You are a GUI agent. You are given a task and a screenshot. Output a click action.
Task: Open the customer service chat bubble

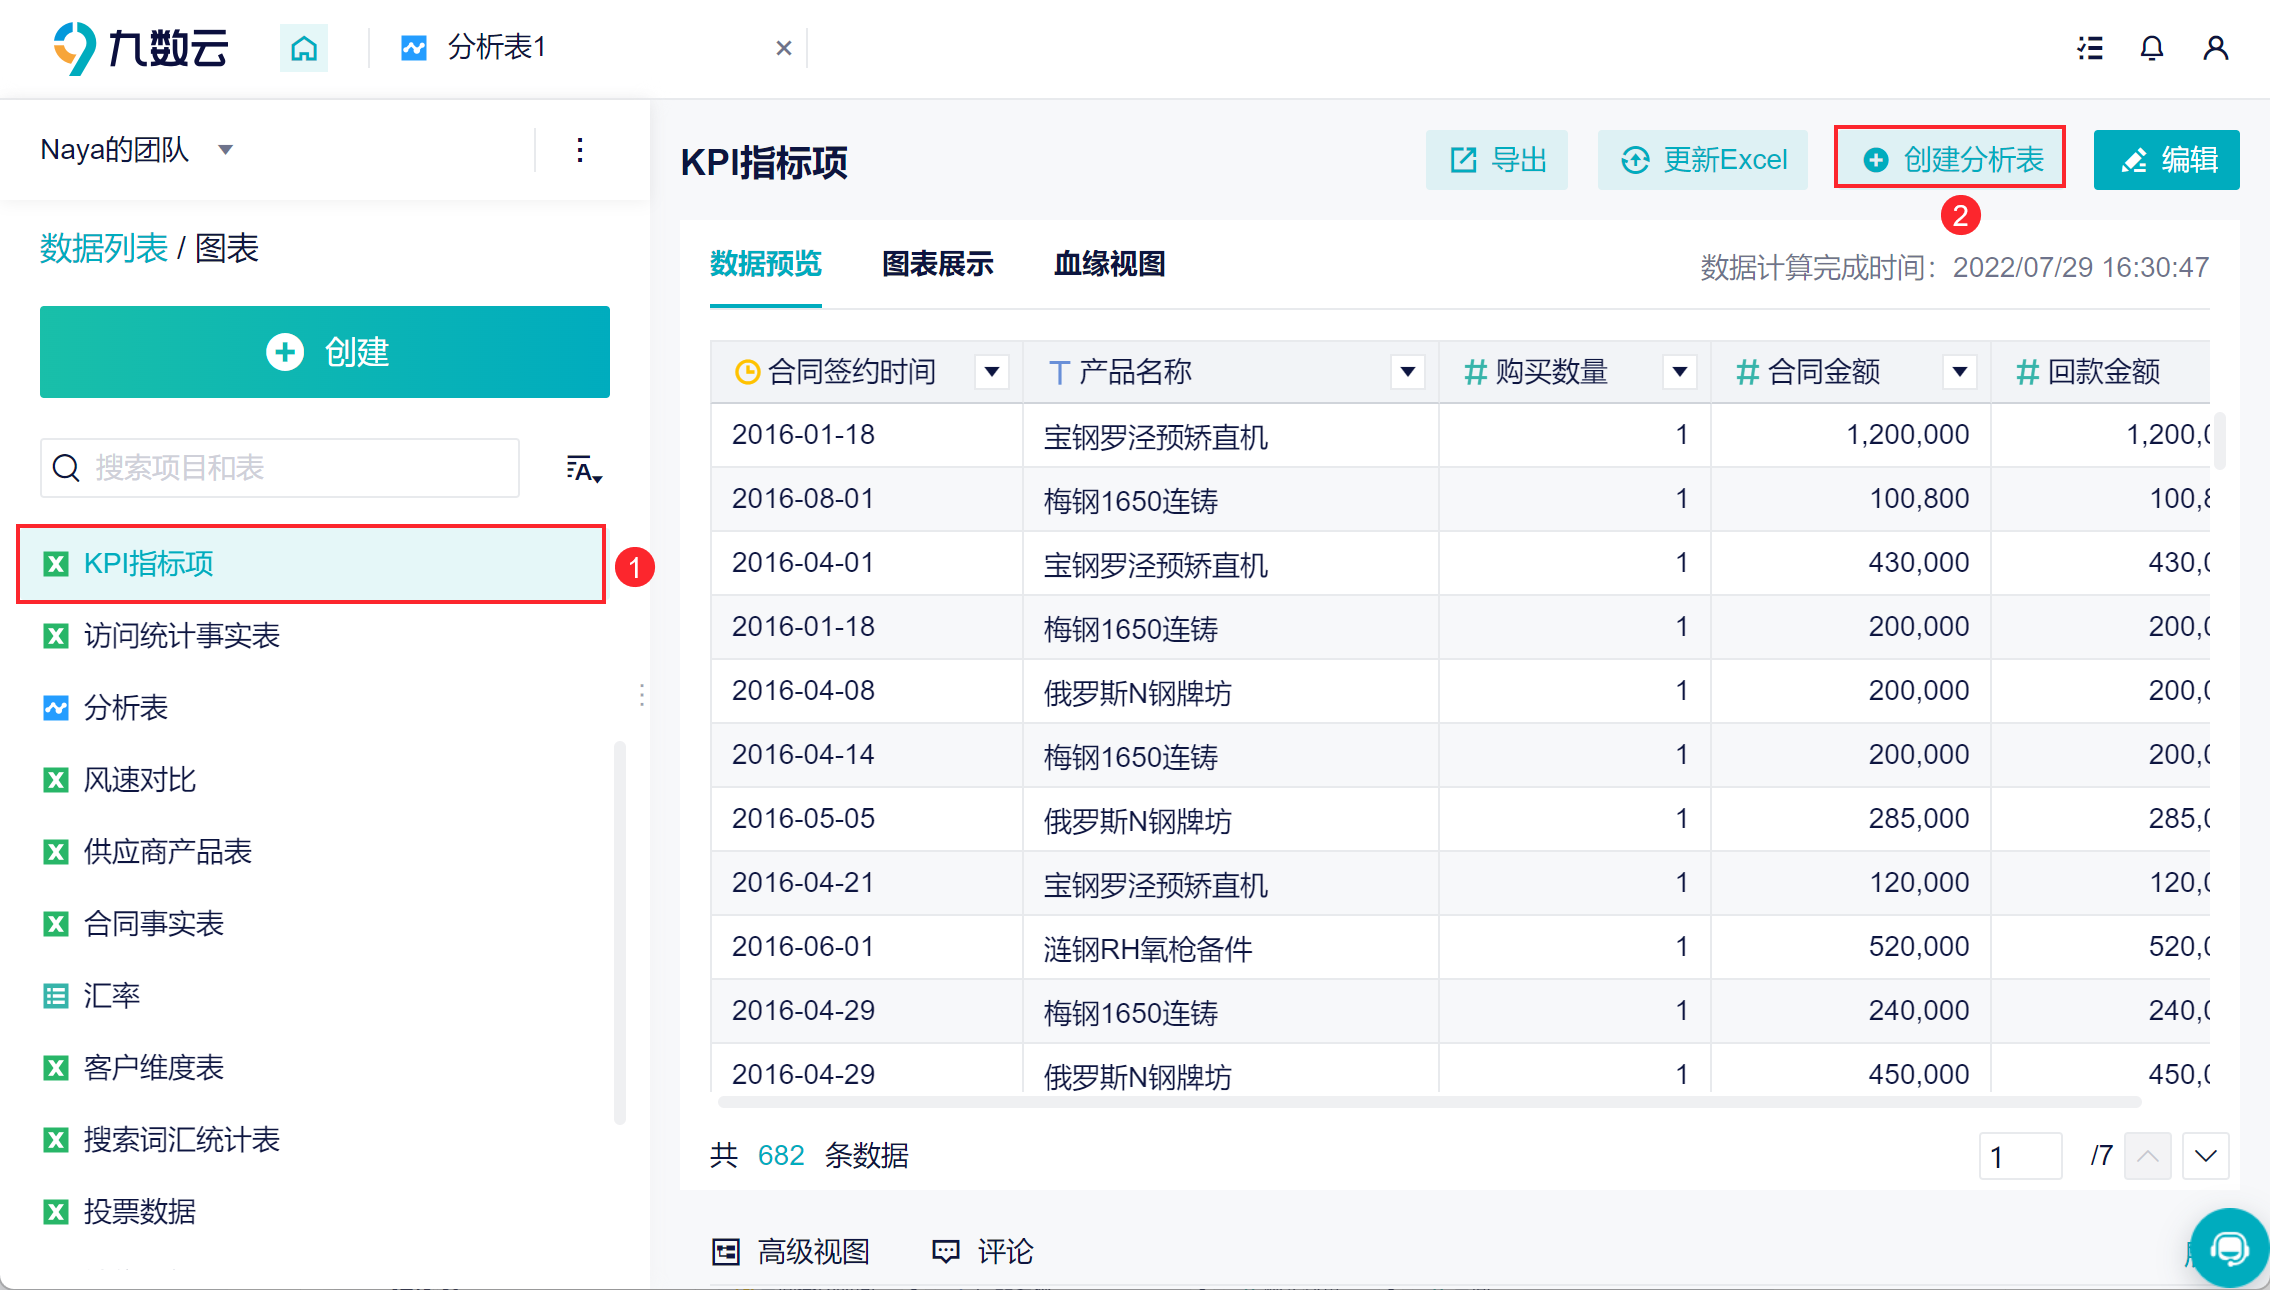coord(2230,1247)
